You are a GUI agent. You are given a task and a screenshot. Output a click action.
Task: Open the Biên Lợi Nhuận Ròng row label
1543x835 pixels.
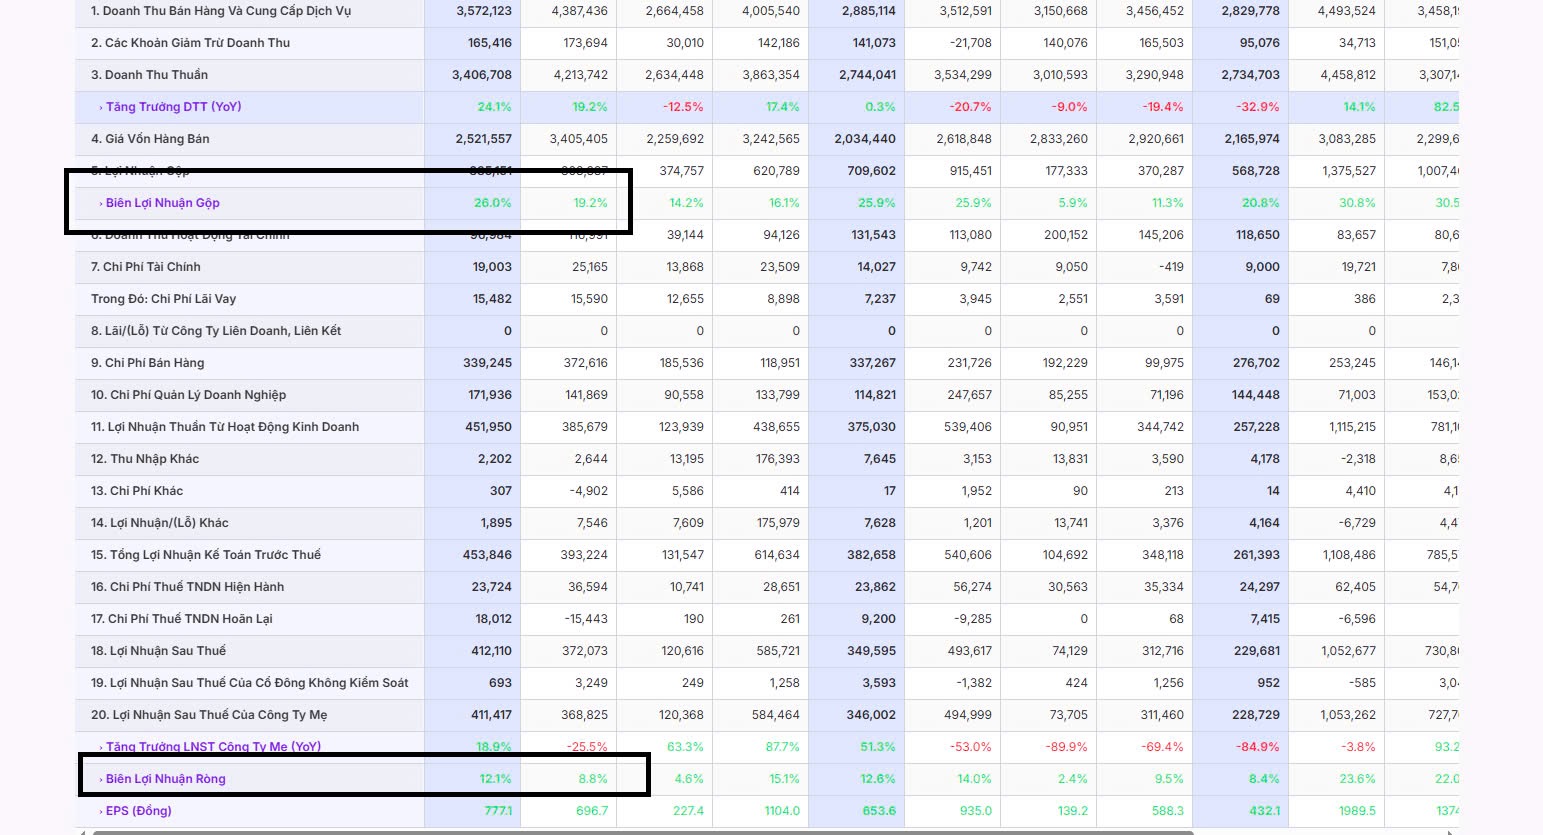pyautogui.click(x=165, y=779)
